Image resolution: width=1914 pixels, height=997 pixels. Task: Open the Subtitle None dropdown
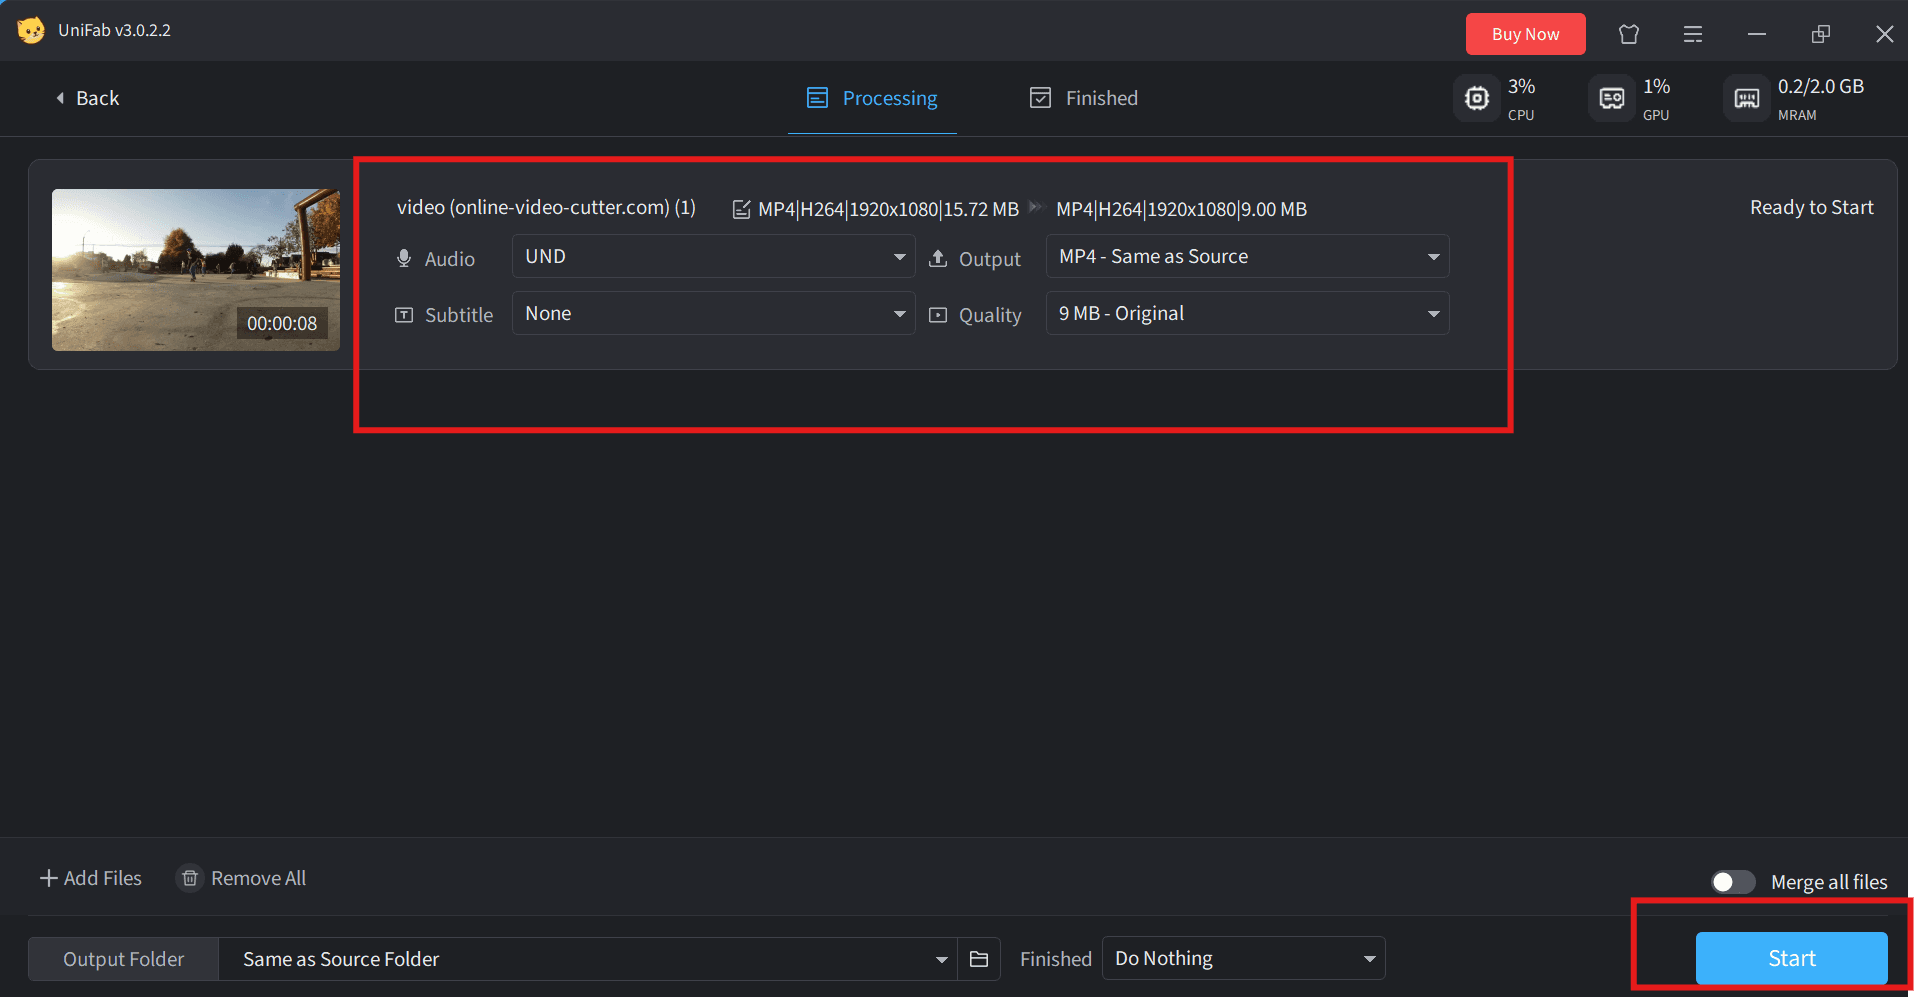pyautogui.click(x=713, y=314)
